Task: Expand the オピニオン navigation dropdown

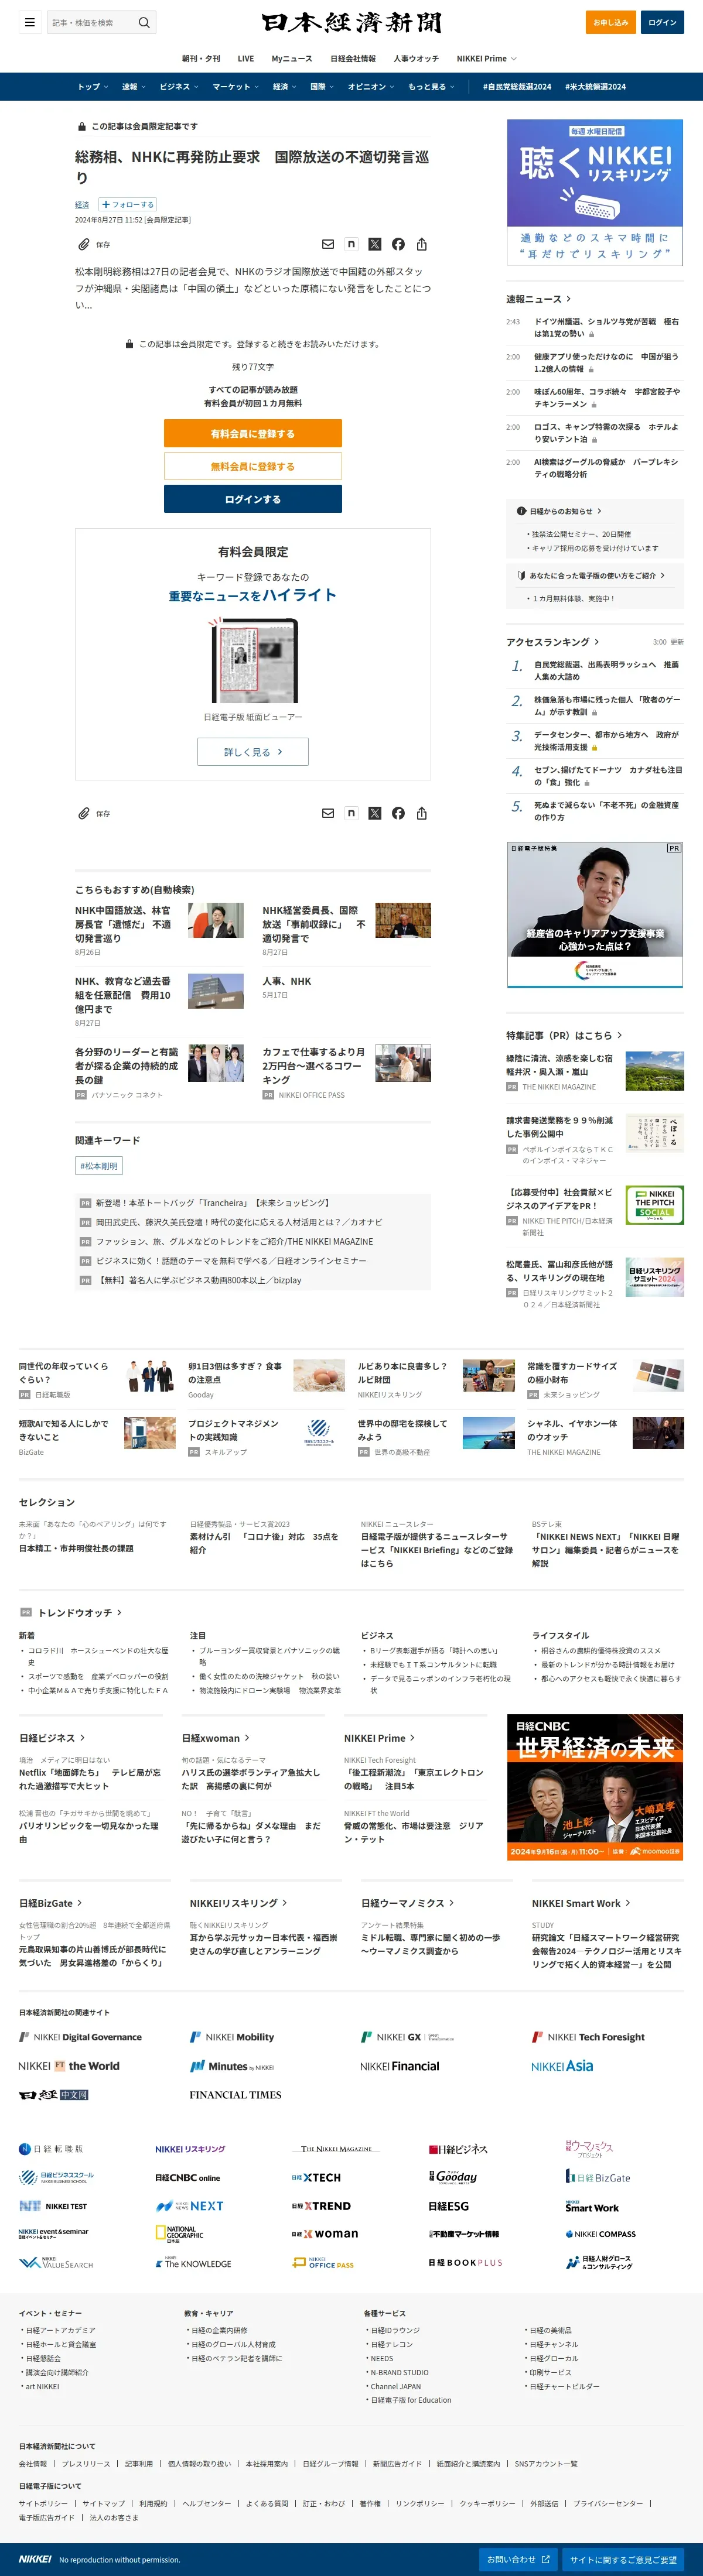Action: [371, 87]
